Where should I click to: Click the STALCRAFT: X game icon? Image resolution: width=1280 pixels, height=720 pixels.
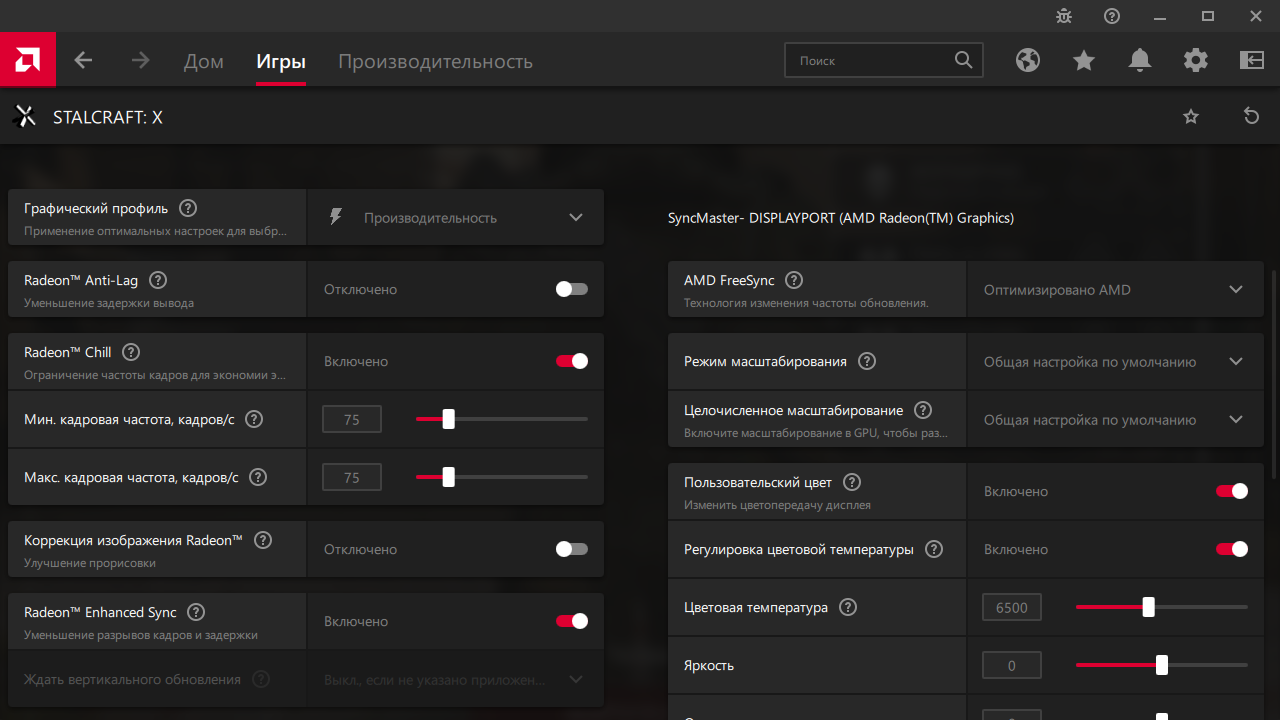click(x=25, y=117)
